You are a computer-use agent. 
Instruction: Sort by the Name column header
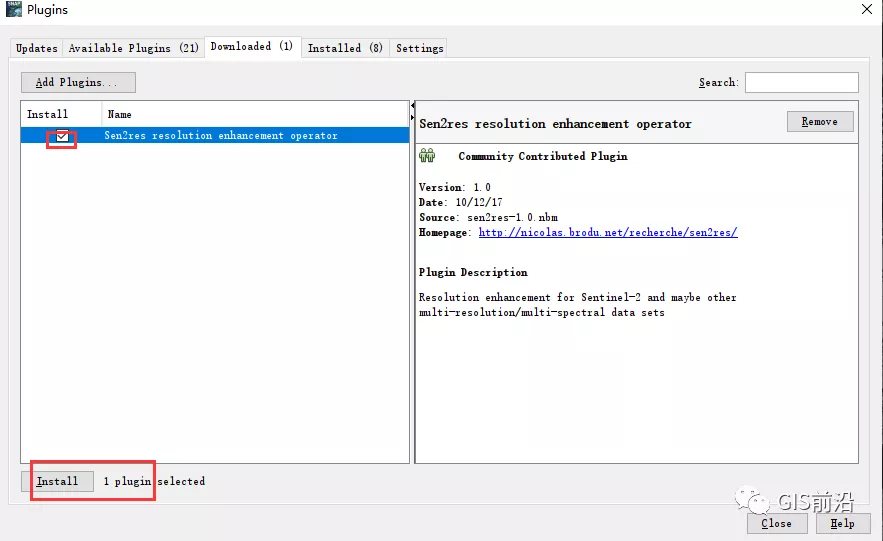coord(255,114)
